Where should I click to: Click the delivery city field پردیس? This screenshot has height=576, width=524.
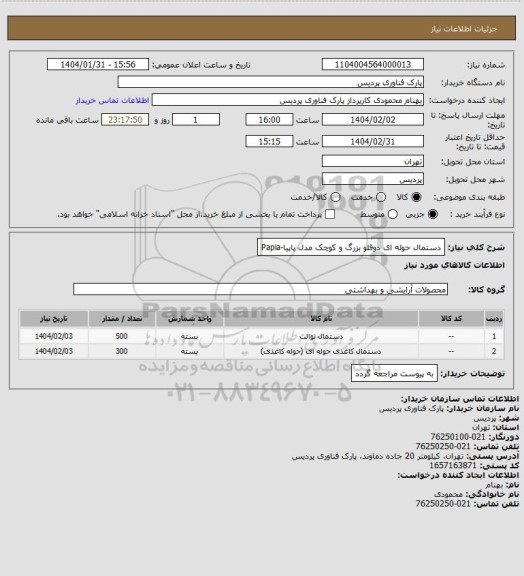coord(373,179)
